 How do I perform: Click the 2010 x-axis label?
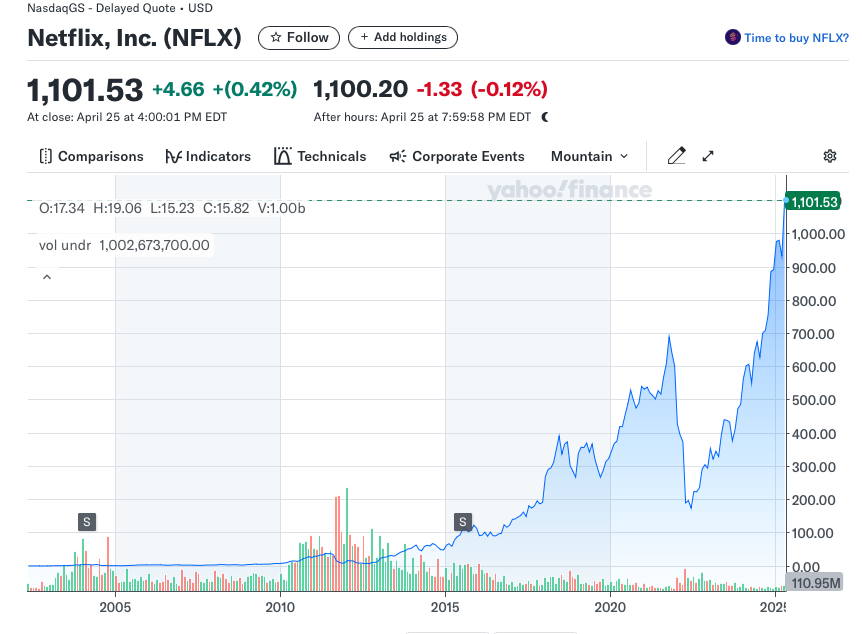click(280, 608)
